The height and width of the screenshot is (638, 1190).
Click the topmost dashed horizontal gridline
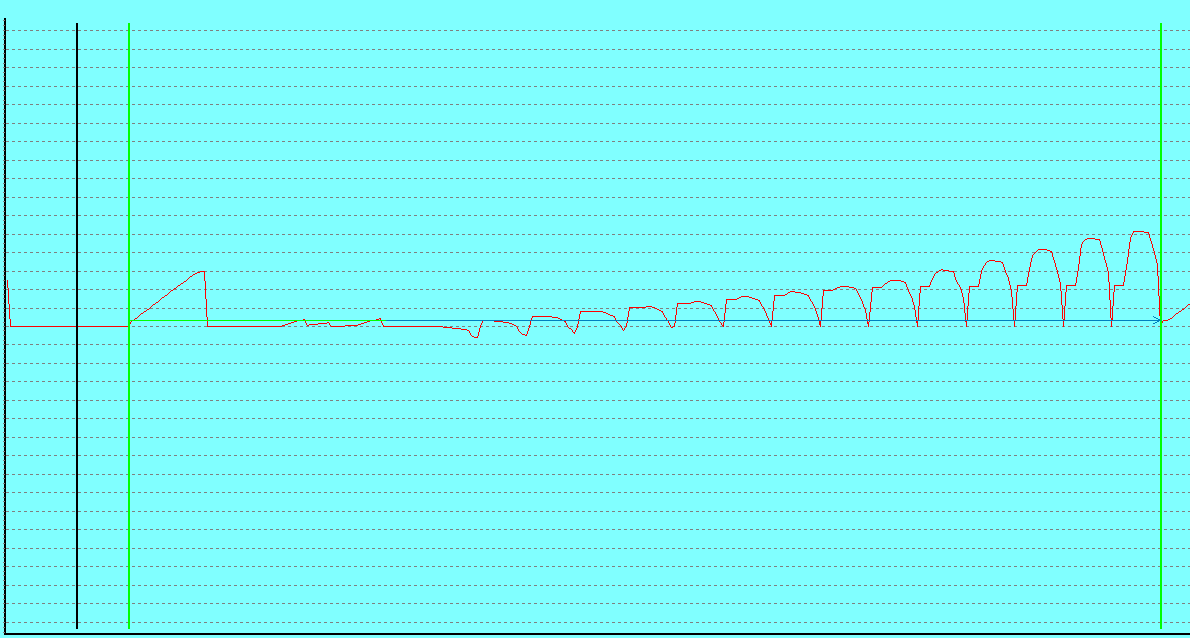600,30
